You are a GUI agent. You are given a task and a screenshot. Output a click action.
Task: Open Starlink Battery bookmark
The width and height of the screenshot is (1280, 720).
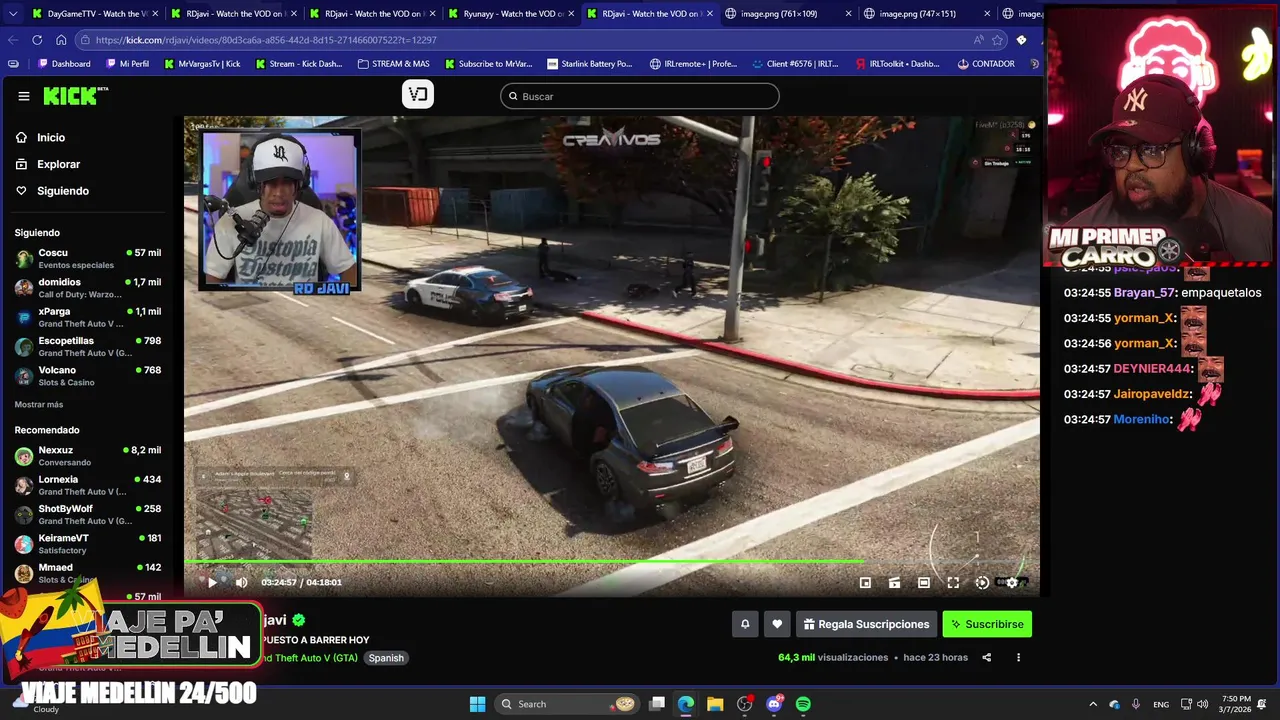590,64
